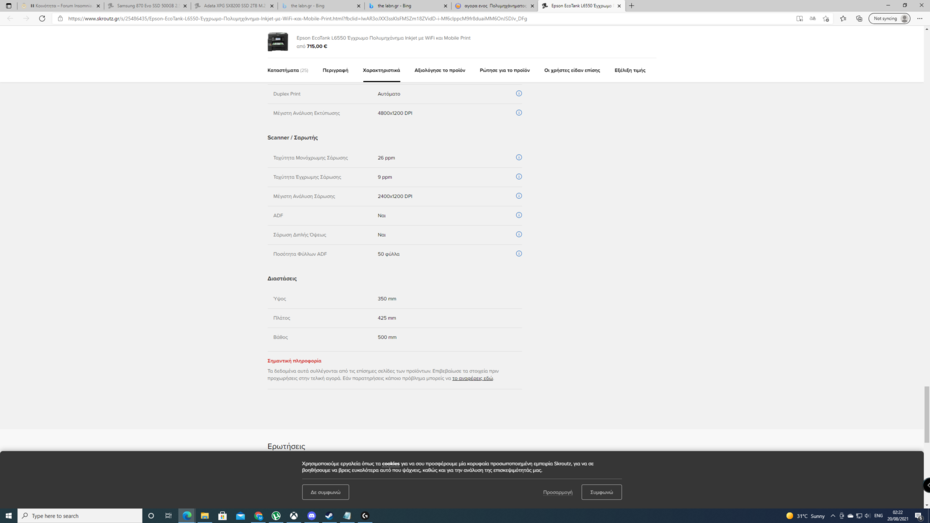Switch to Forum Insomnia browser tab
930x523 pixels.
point(60,6)
